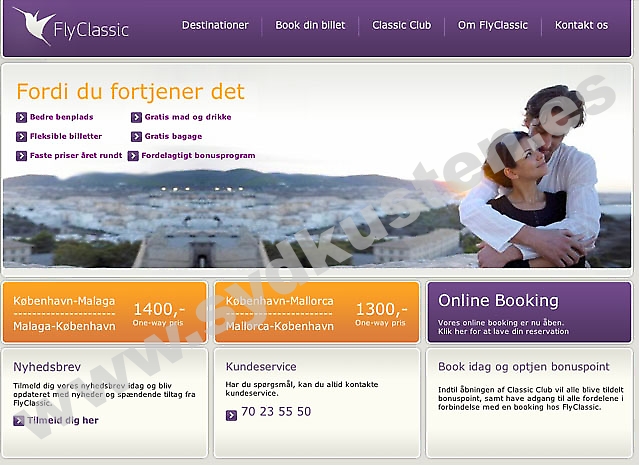Click the arrow icon beside Bedre benplads
The width and height of the screenshot is (640, 466).
[21, 118]
